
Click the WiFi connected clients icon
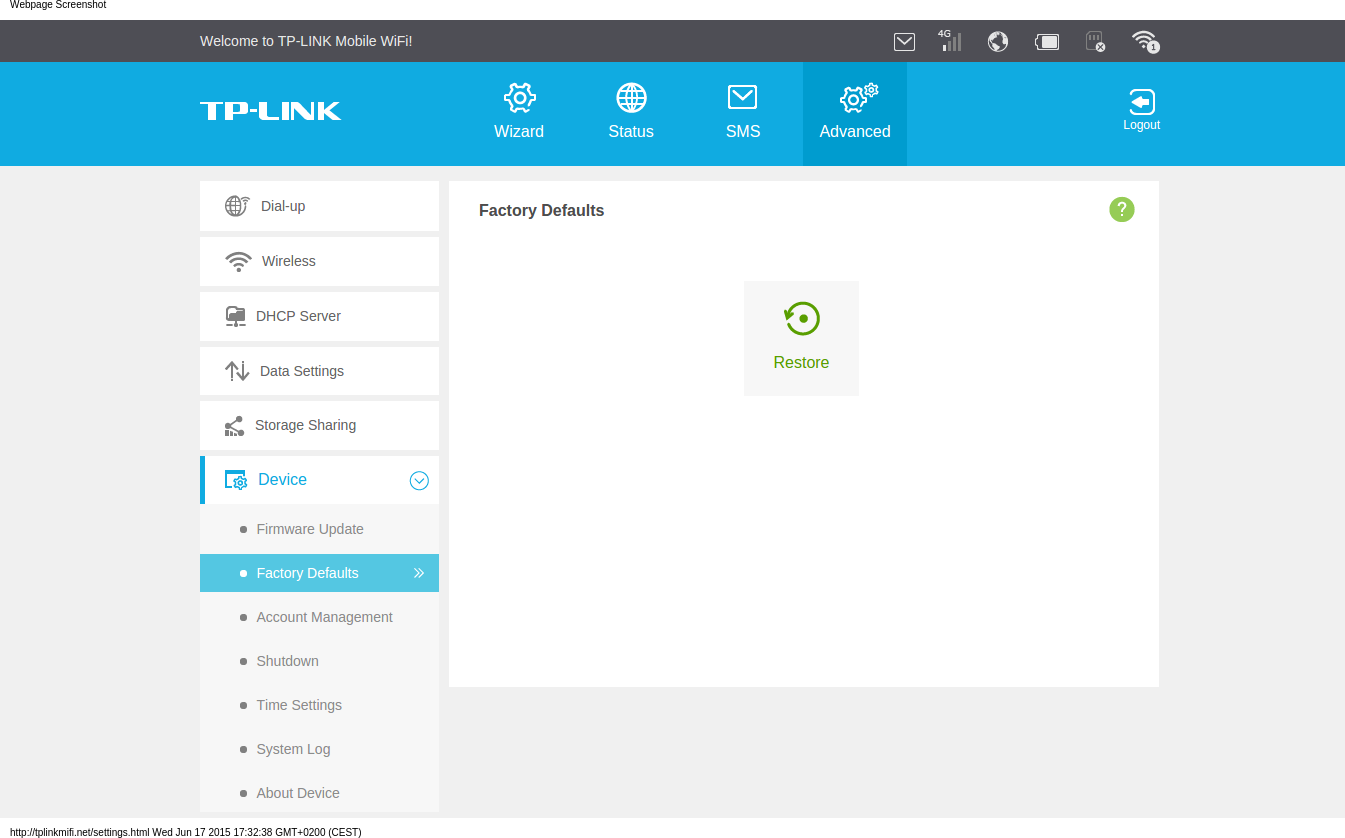[1144, 41]
